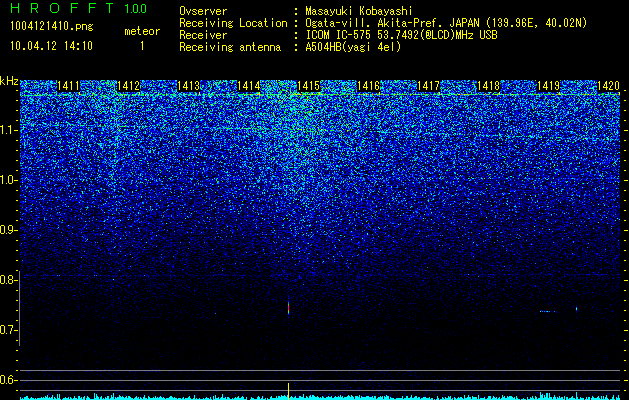Click the HROFFT 1.0.0 title text
629x400 pixels.
coord(78,8)
